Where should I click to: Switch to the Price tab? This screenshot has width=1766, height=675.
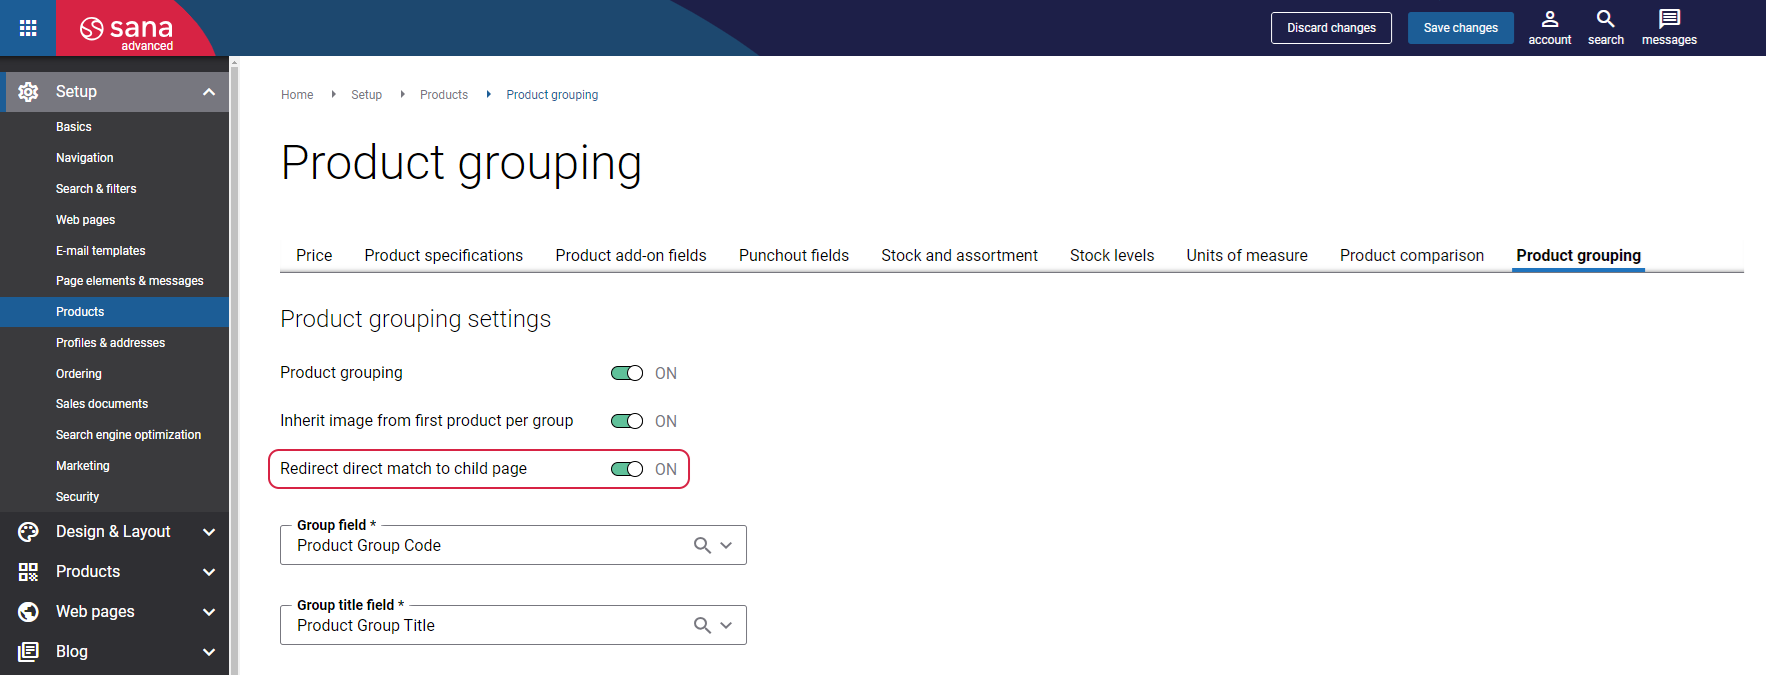tap(314, 255)
